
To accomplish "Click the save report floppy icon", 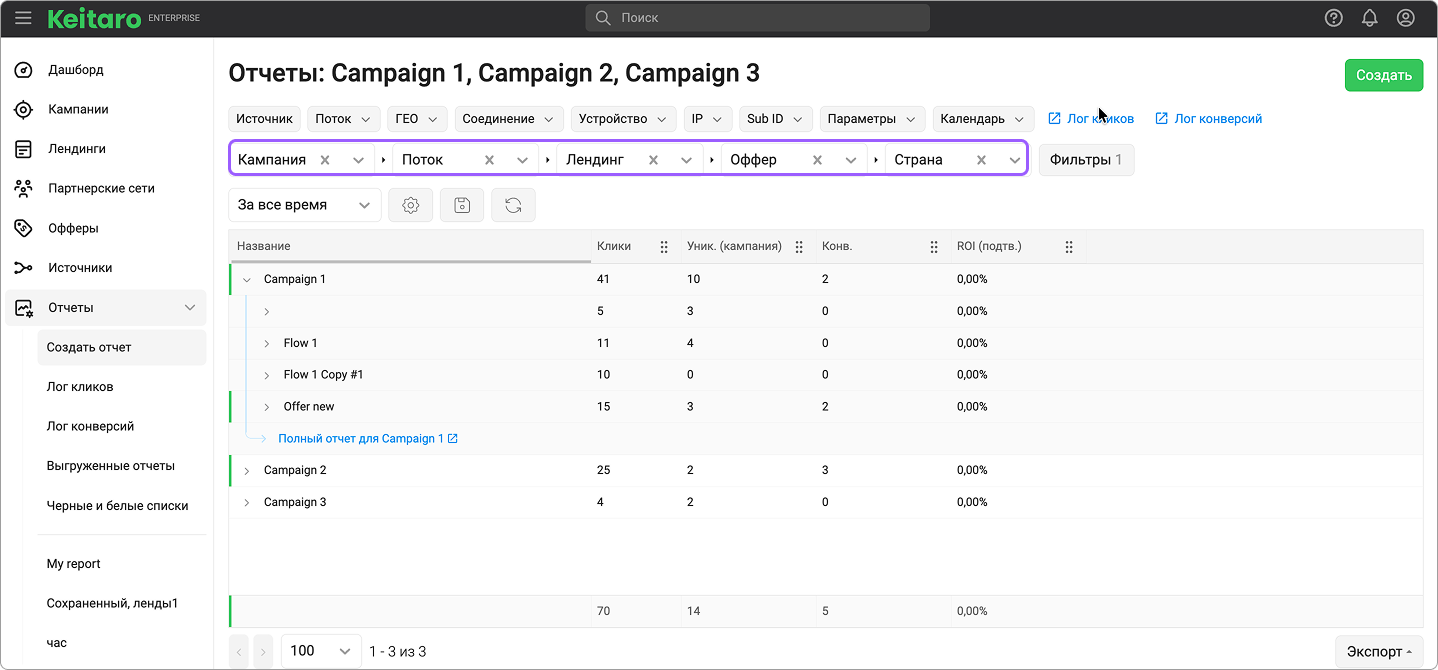I will point(462,205).
